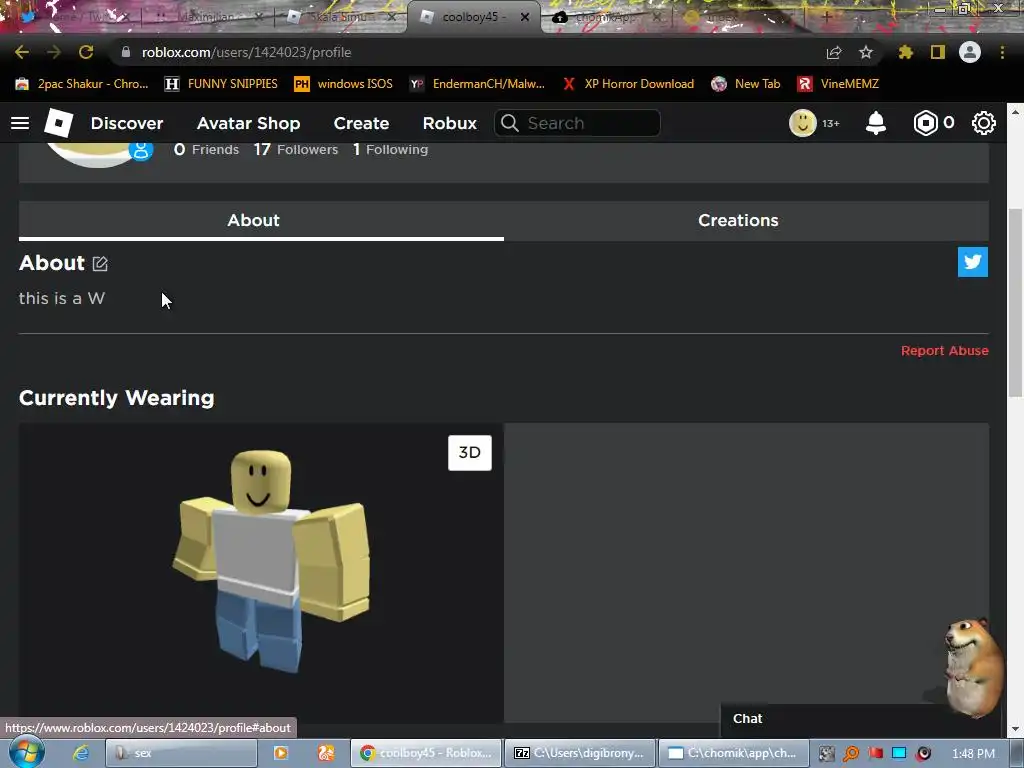Image resolution: width=1024 pixels, height=768 pixels.
Task: Go back in browser history
Action: (x=22, y=52)
